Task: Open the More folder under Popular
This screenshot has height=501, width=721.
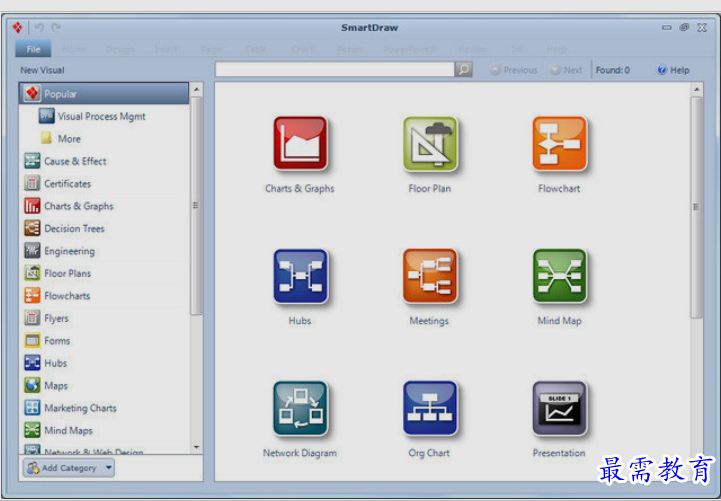Action: pos(68,139)
